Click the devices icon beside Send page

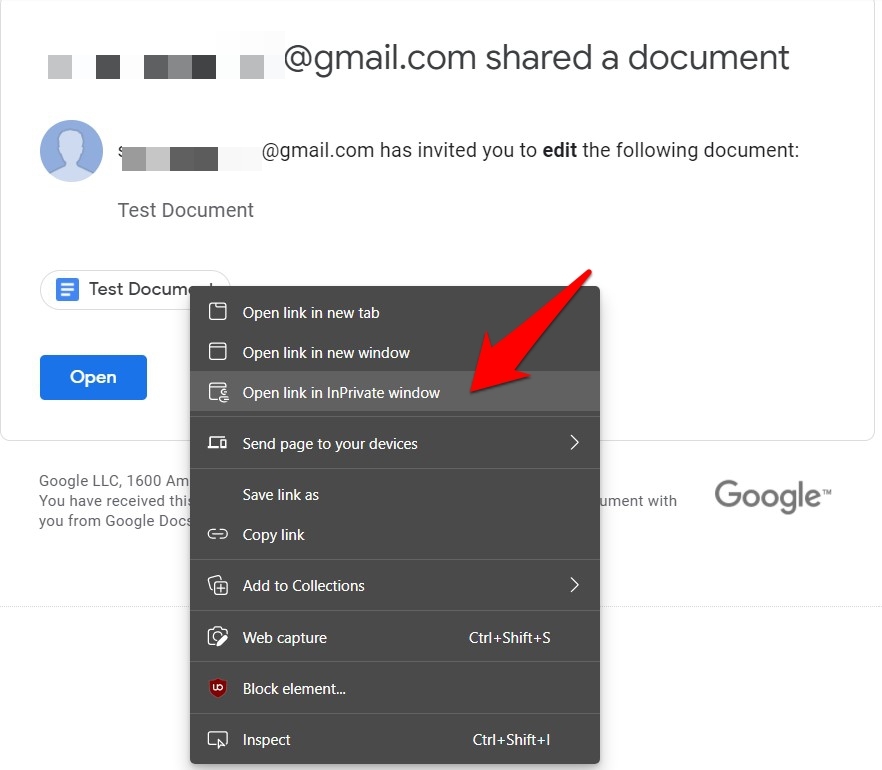[218, 443]
